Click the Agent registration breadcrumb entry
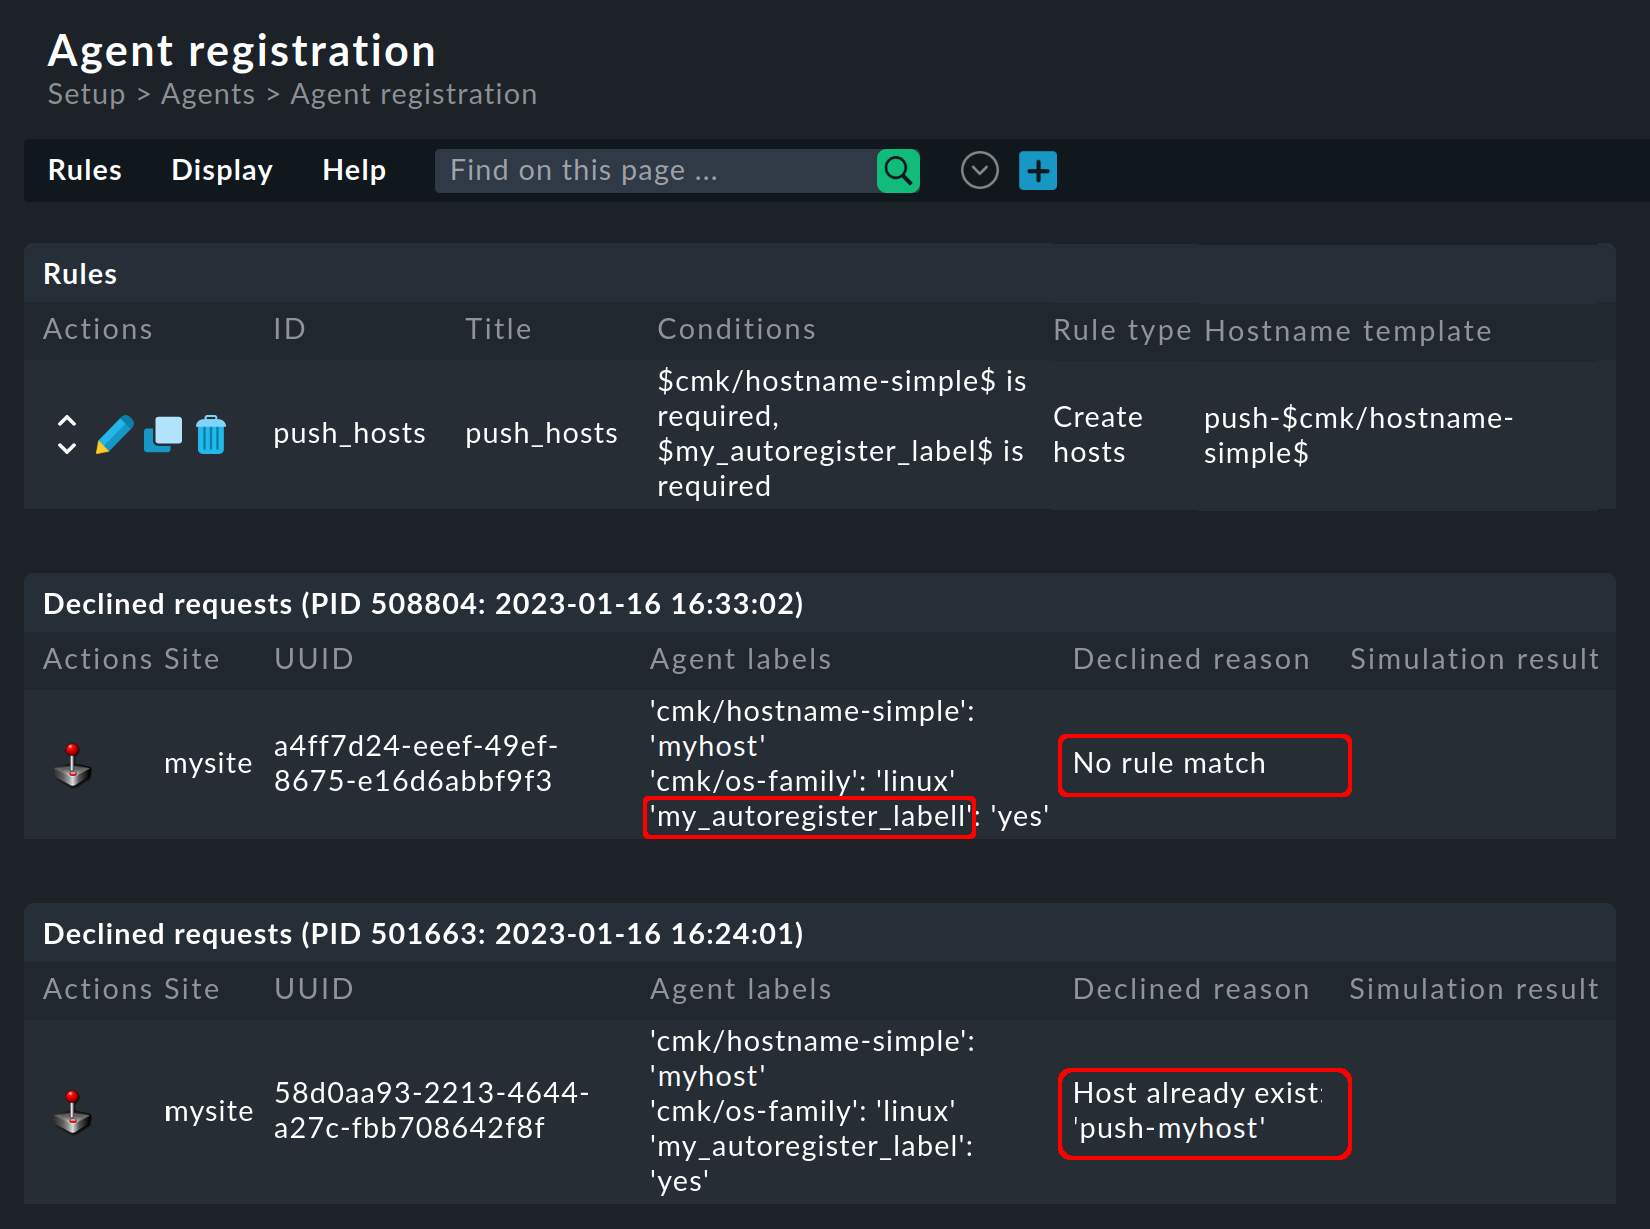The width and height of the screenshot is (1650, 1229). click(x=413, y=93)
